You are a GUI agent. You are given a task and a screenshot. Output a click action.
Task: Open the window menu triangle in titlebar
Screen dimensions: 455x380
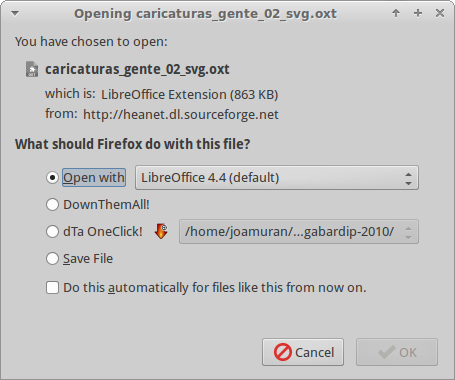pos(15,14)
